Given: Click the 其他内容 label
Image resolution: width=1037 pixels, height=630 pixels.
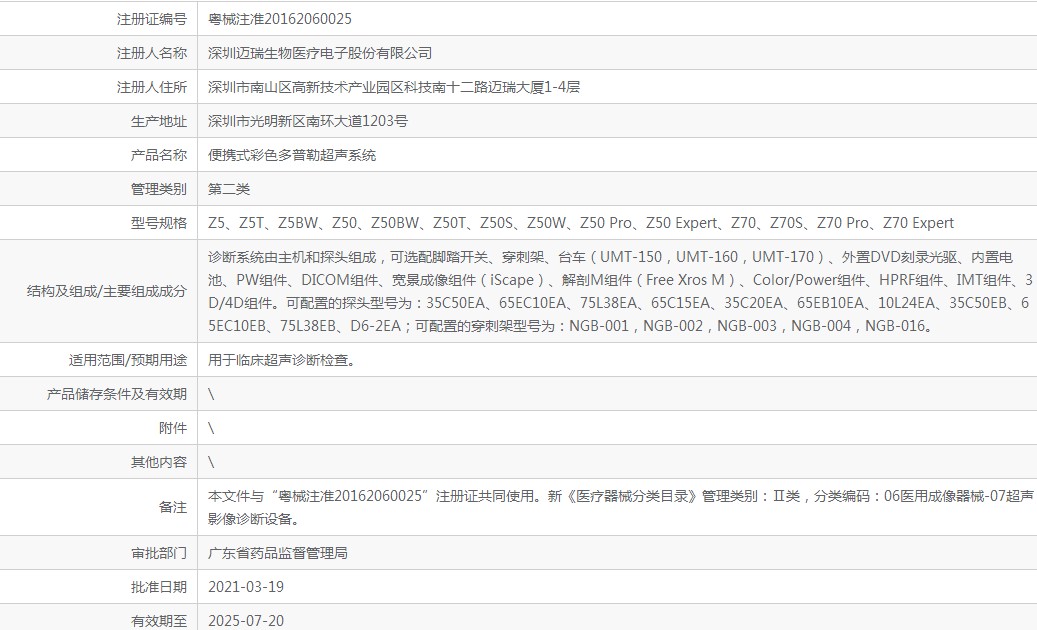Looking at the screenshot, I should [x=159, y=463].
